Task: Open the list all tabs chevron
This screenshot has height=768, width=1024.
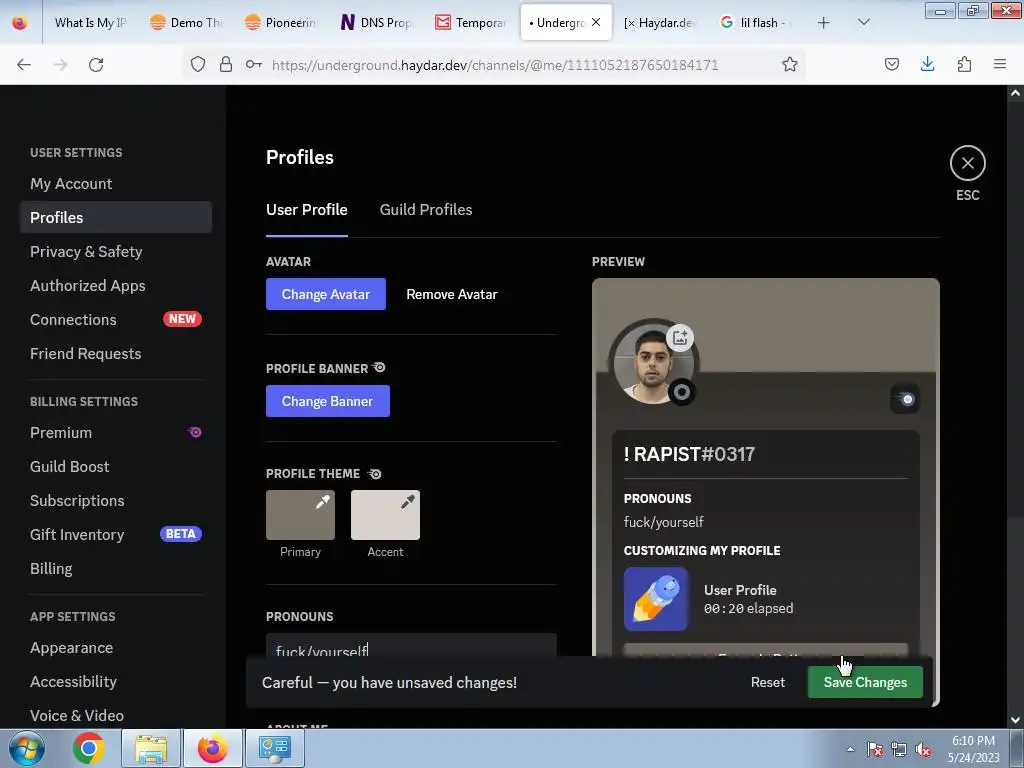Action: tap(863, 22)
